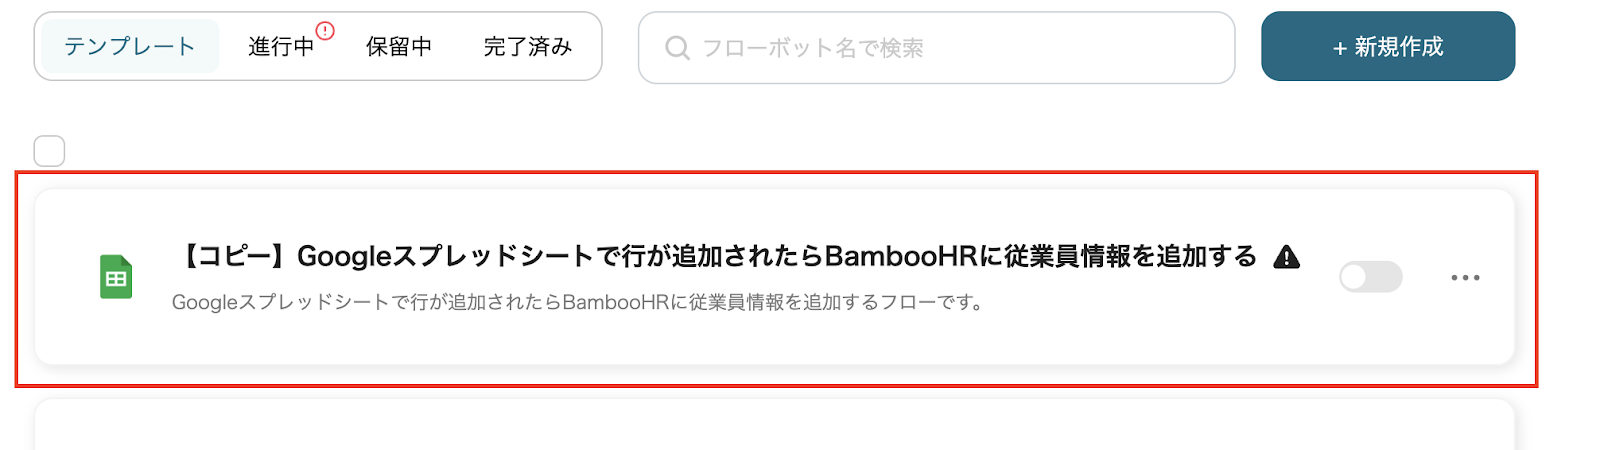This screenshot has height=450, width=1600.
Task: Focus the フローボット名で検索 search field
Action: pos(936,47)
